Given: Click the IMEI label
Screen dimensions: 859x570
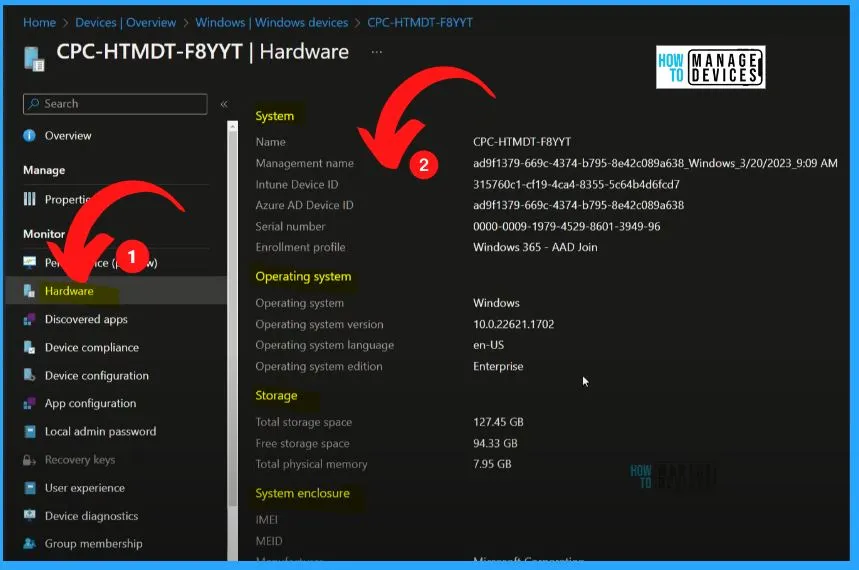Looking at the screenshot, I should coord(267,520).
